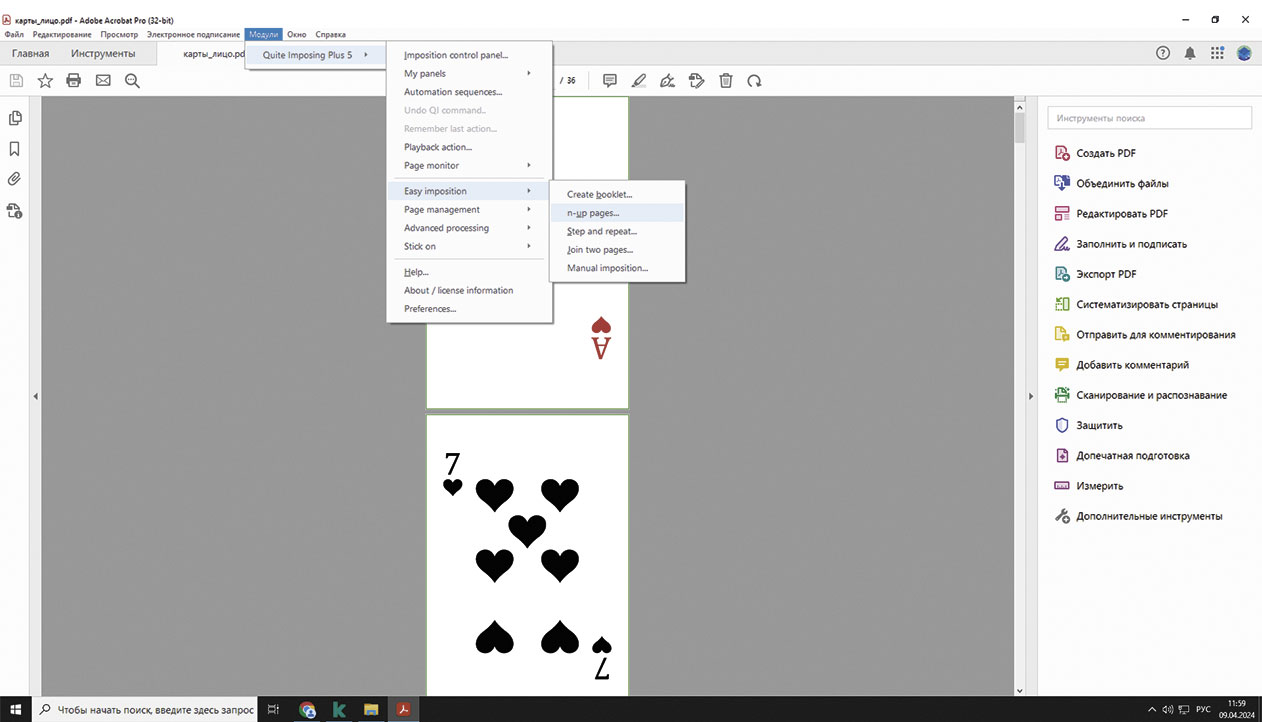Click the highlighter pen tool icon
This screenshot has width=1262, height=722.
click(x=638, y=81)
